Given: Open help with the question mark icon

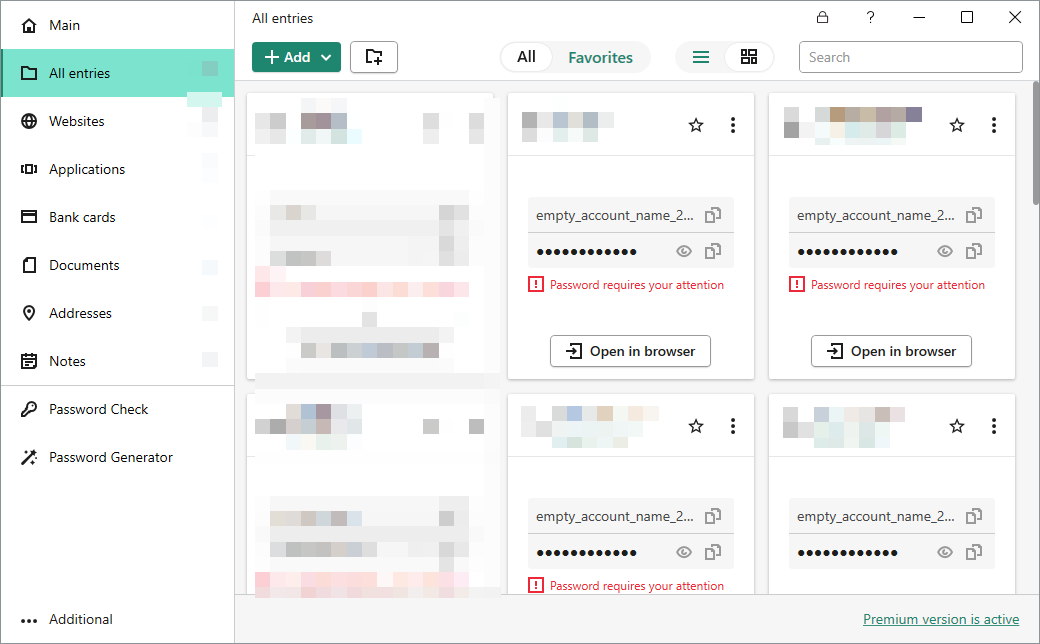Looking at the screenshot, I should tap(870, 17).
